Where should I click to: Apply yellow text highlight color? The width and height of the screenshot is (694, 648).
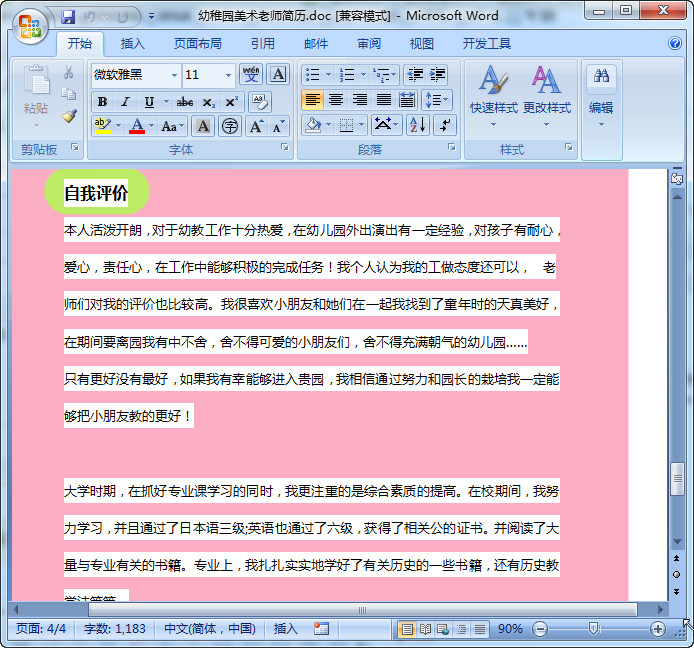pos(102,126)
